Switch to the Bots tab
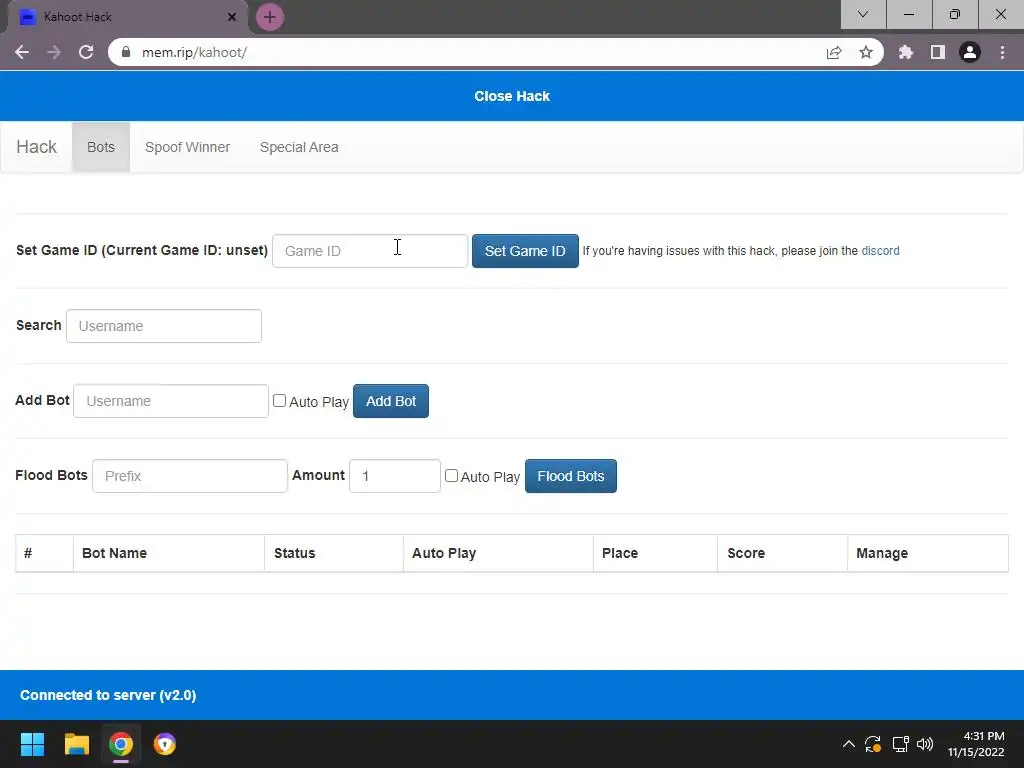This screenshot has height=768, width=1024. 101,147
